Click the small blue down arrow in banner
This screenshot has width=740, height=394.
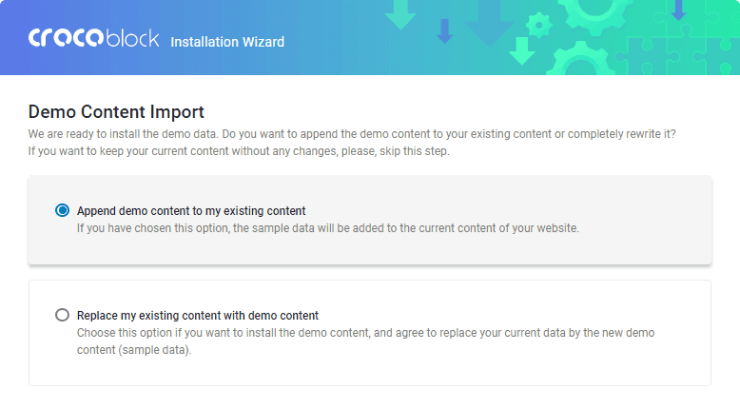coord(445,31)
